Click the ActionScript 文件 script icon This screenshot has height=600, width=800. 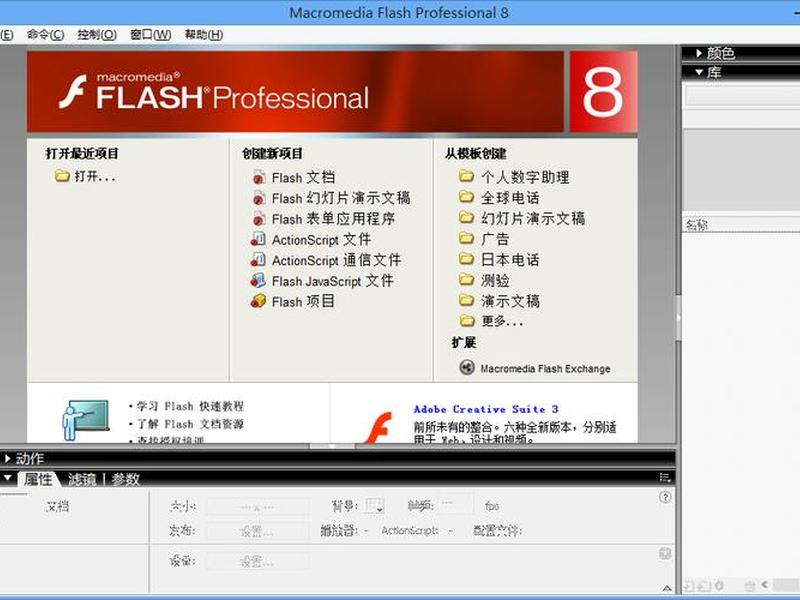point(258,239)
